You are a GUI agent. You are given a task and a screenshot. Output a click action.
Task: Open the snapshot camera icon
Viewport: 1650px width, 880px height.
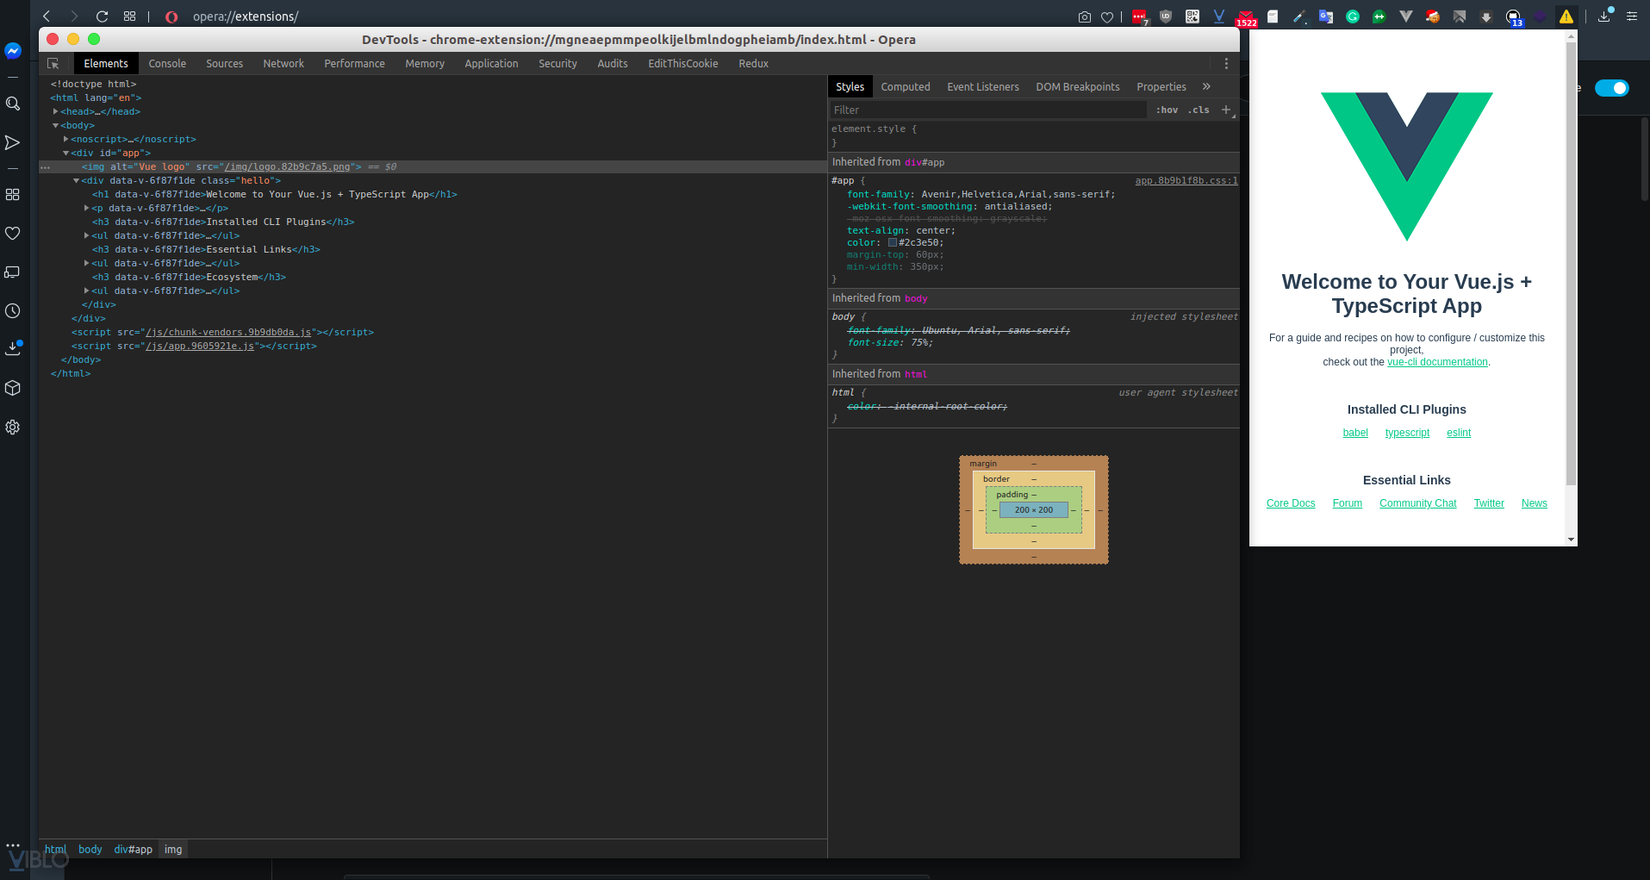click(x=1084, y=17)
